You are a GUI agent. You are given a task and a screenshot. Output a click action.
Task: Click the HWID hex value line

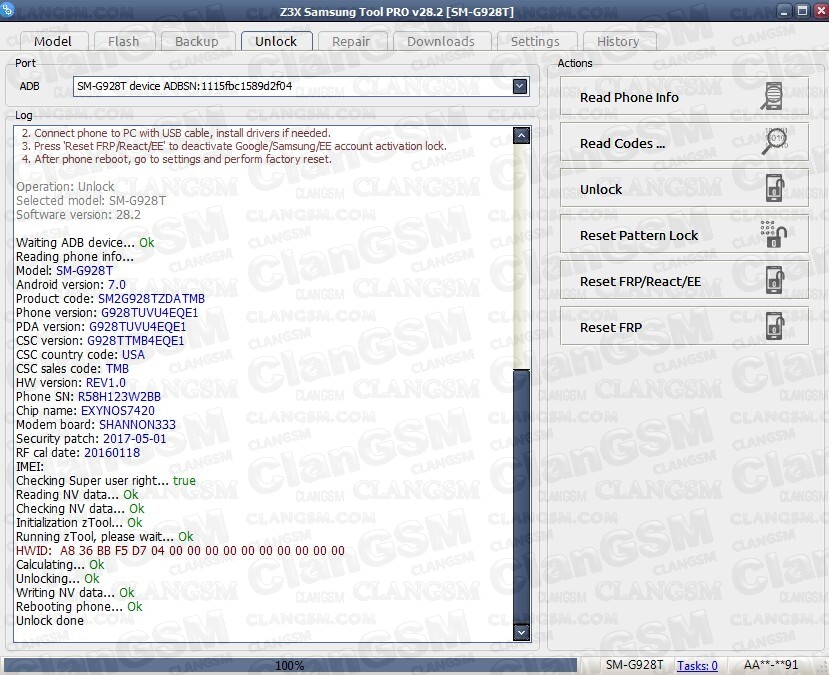coord(180,551)
